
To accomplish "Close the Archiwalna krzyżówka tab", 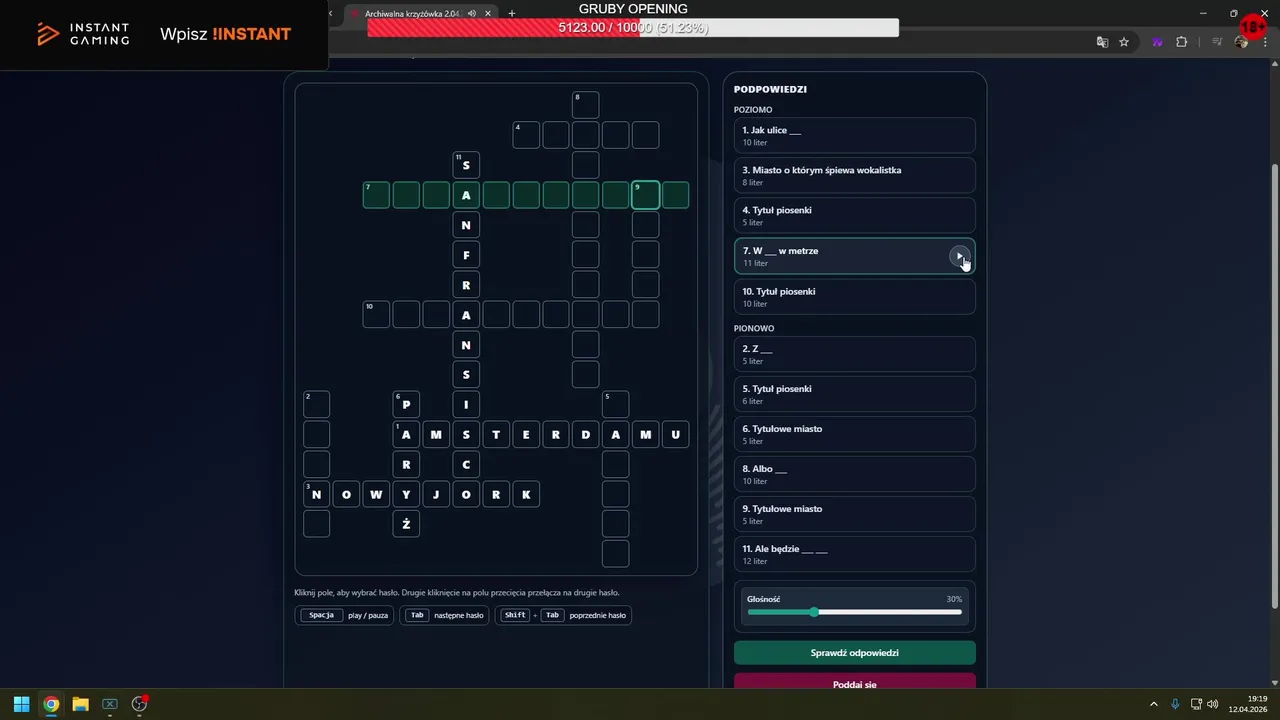I will (x=488, y=13).
